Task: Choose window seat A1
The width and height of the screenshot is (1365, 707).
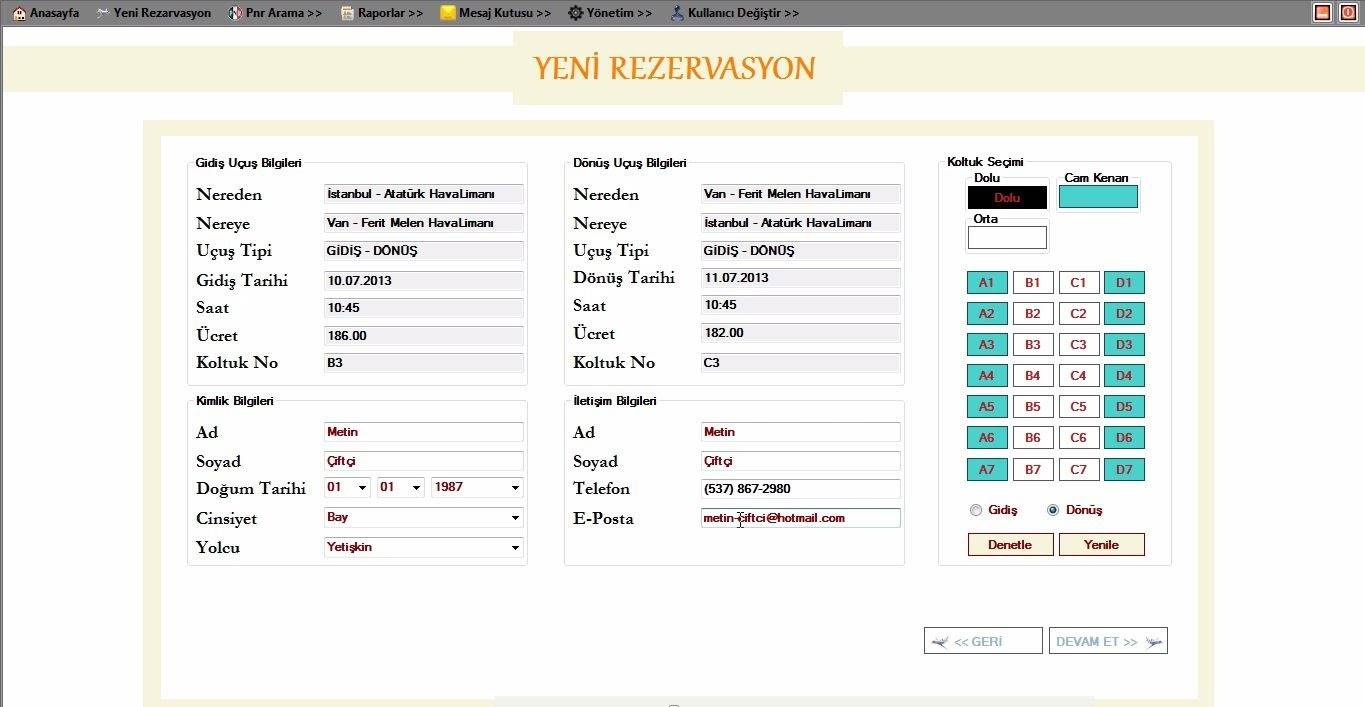Action: (x=987, y=283)
